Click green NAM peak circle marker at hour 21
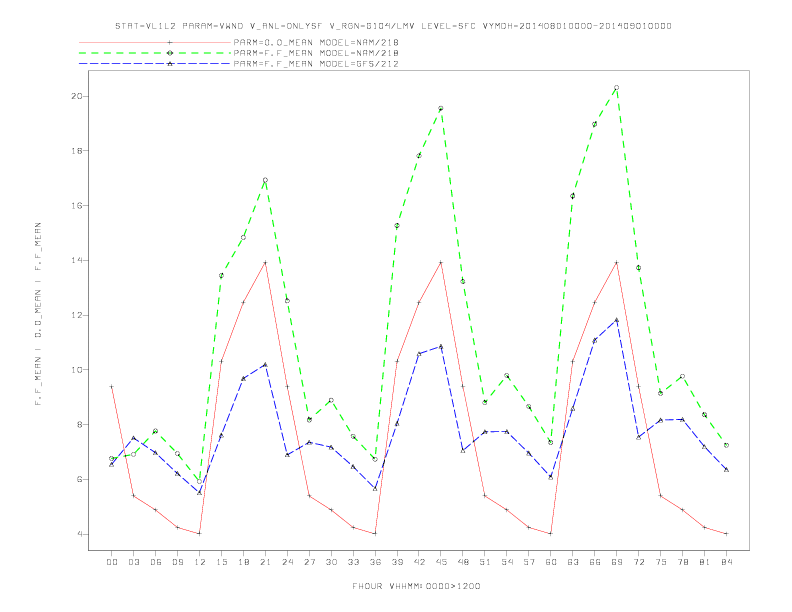Viewport: 792px width, 612px height. click(265, 180)
